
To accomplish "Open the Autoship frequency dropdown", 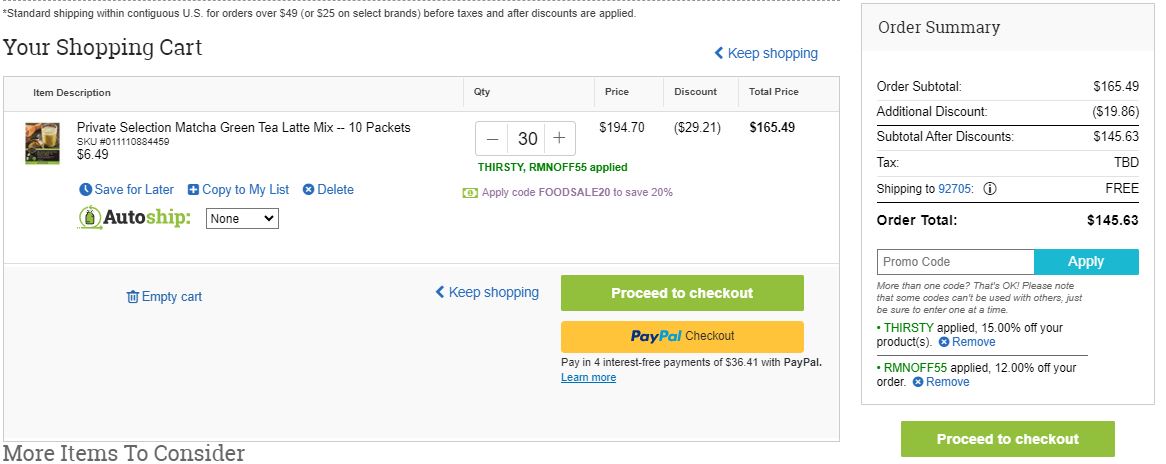I will (242, 219).
